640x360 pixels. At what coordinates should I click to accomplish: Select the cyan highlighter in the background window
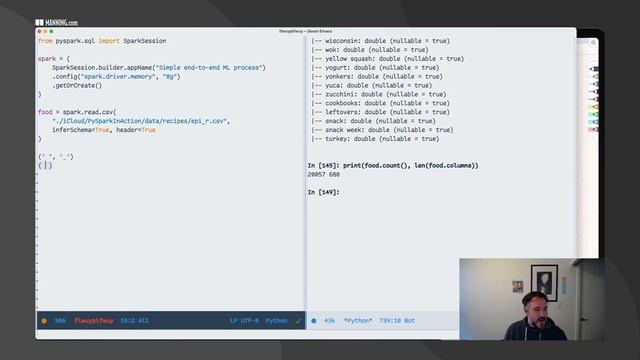pyautogui.click(x=594, y=122)
